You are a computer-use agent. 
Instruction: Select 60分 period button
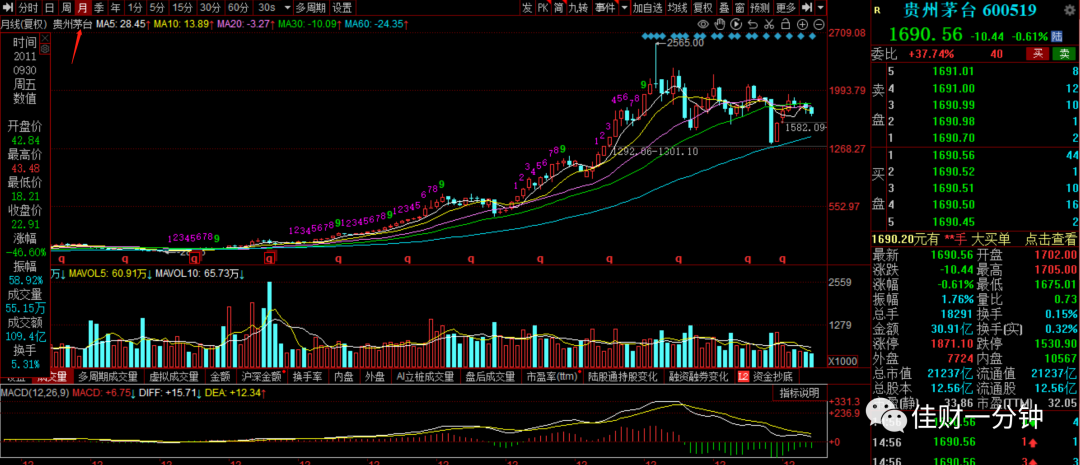[238, 8]
